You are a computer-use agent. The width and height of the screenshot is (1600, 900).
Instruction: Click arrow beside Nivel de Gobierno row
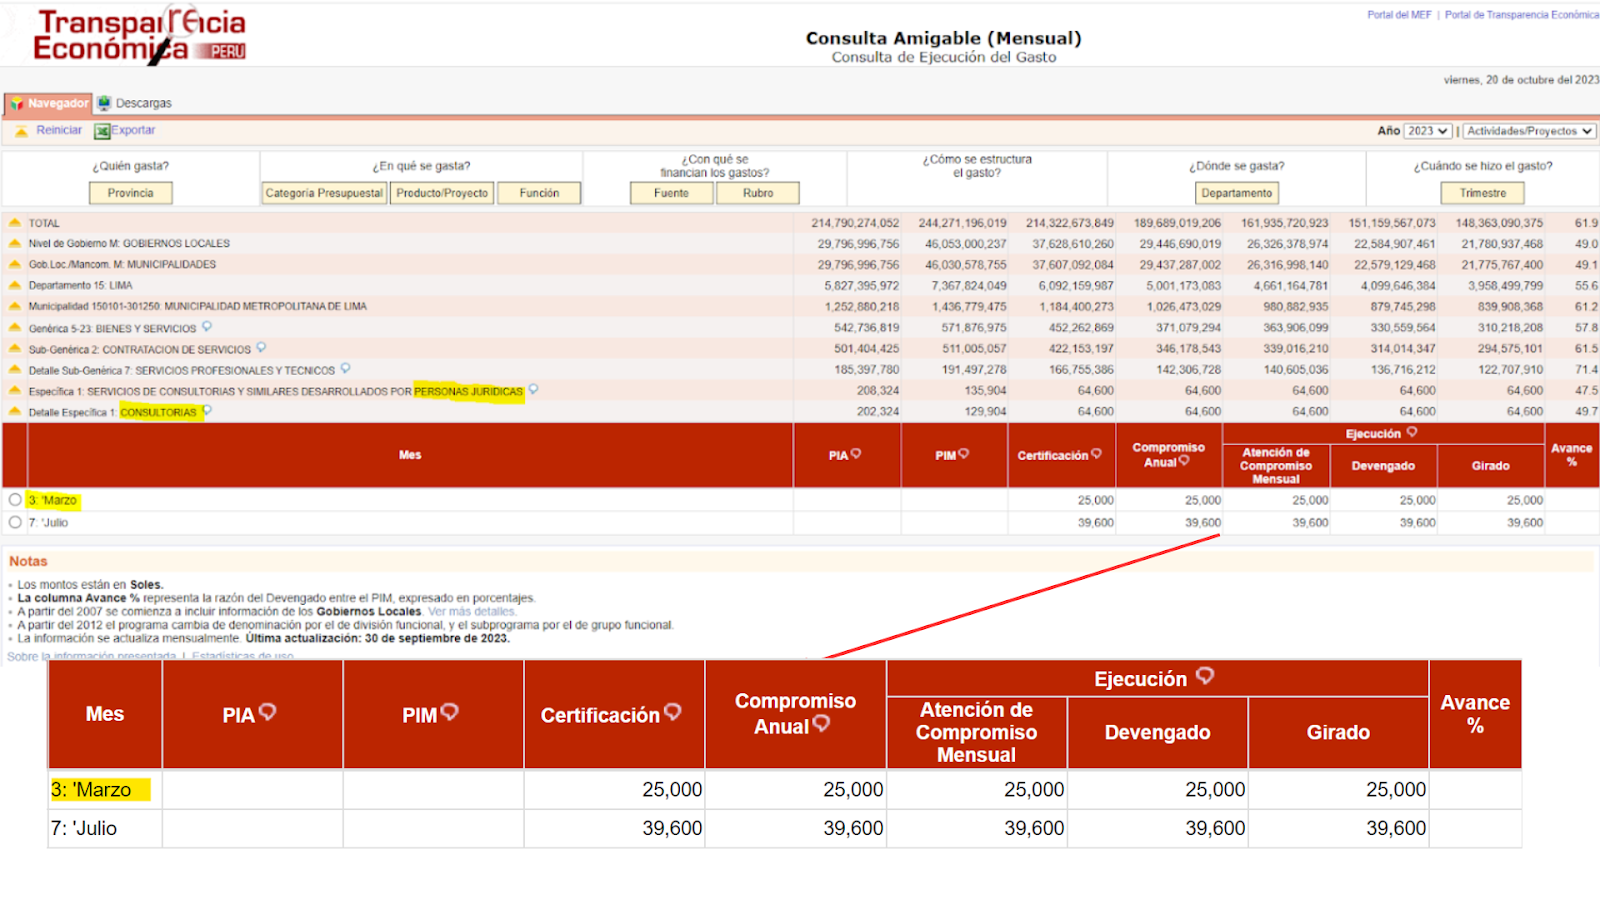[x=15, y=243]
